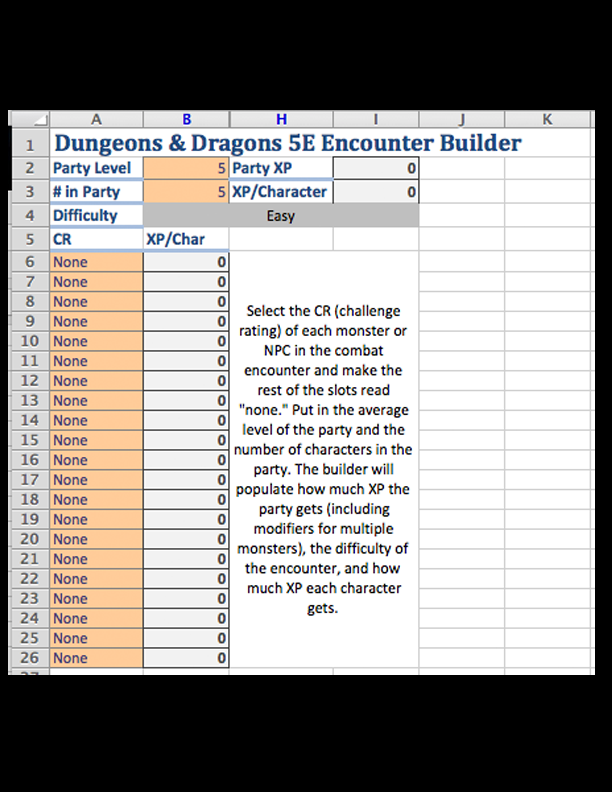Open the CR dropdown cell in row 8
The height and width of the screenshot is (792, 612).
(x=96, y=302)
